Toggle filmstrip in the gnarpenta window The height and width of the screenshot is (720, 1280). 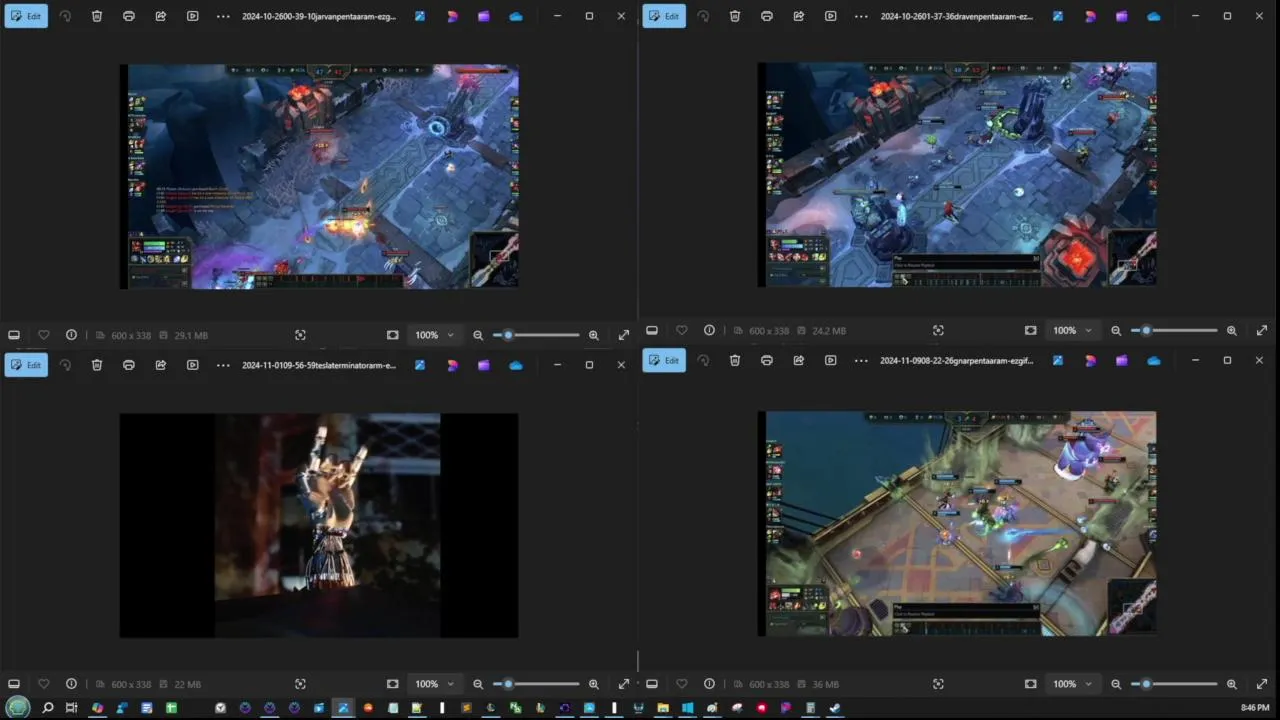[652, 684]
